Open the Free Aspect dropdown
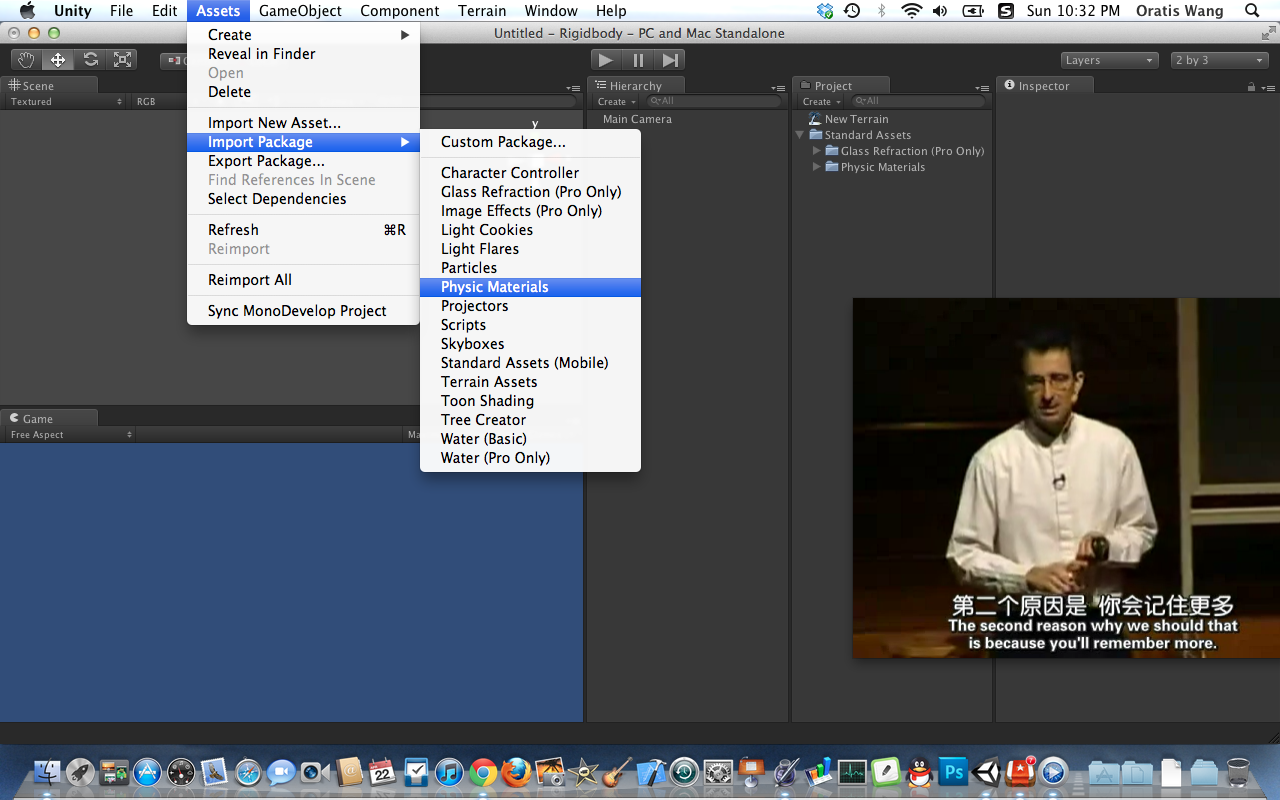Viewport: 1280px width, 800px height. pos(70,435)
